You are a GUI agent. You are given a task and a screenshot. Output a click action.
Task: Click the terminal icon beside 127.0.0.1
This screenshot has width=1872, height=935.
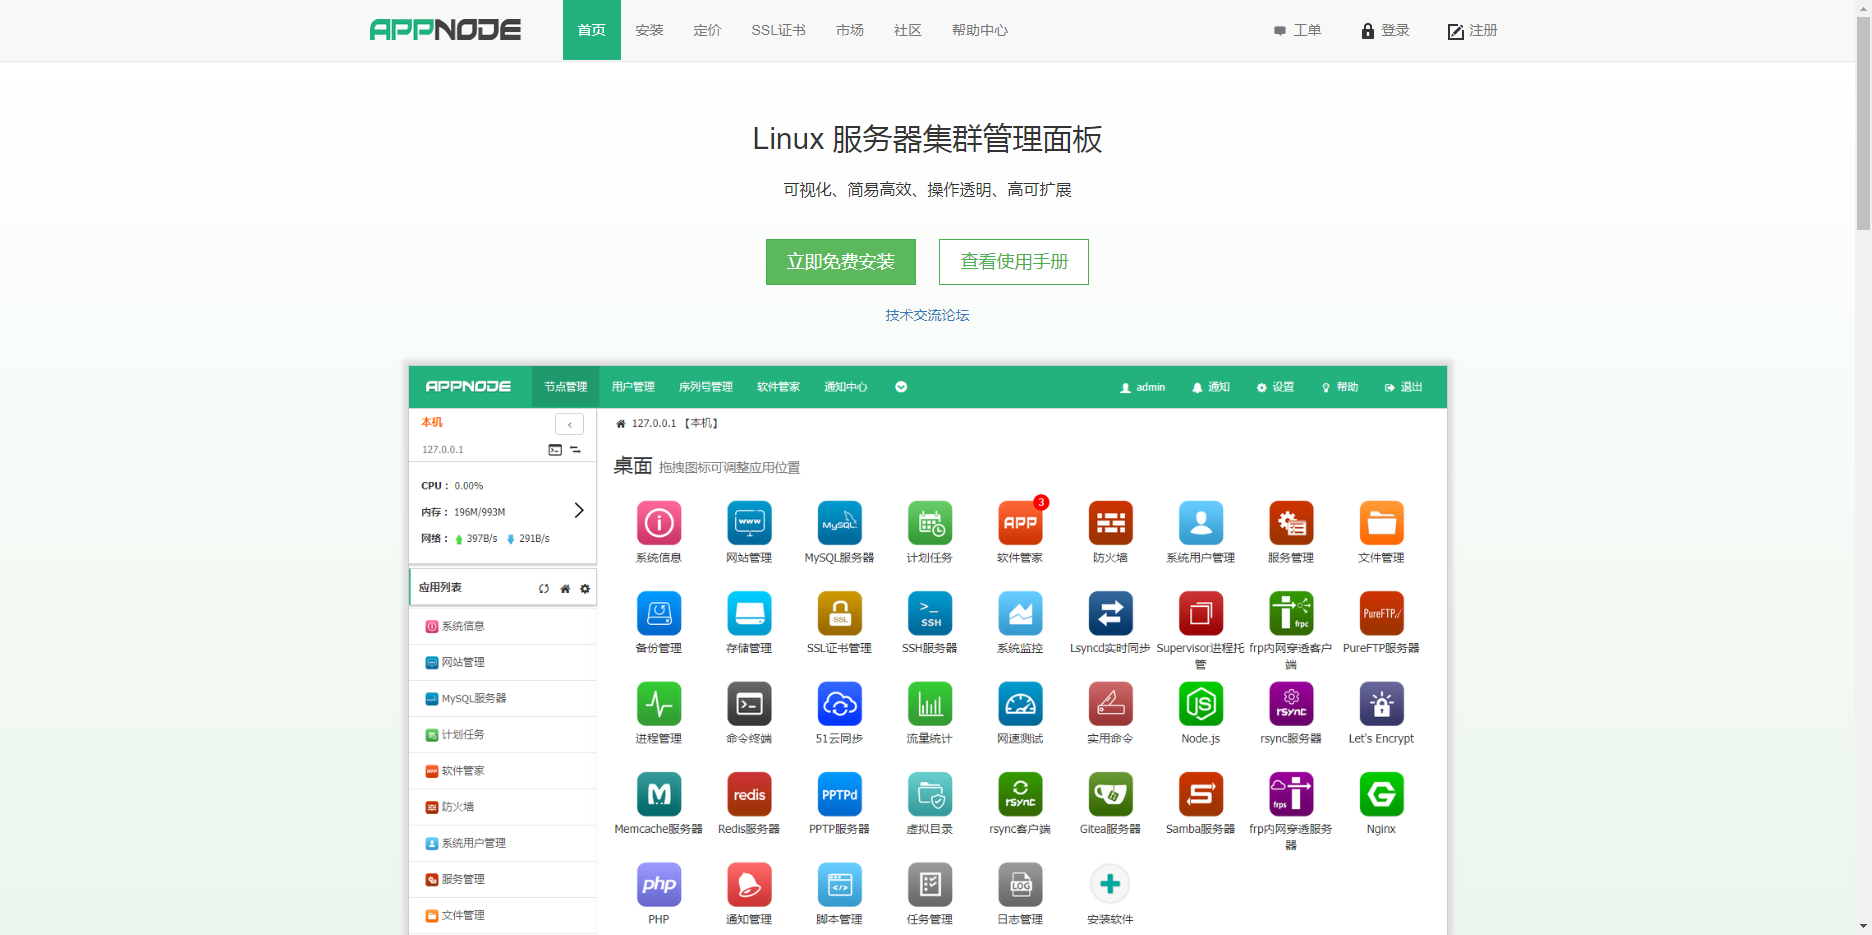point(555,450)
